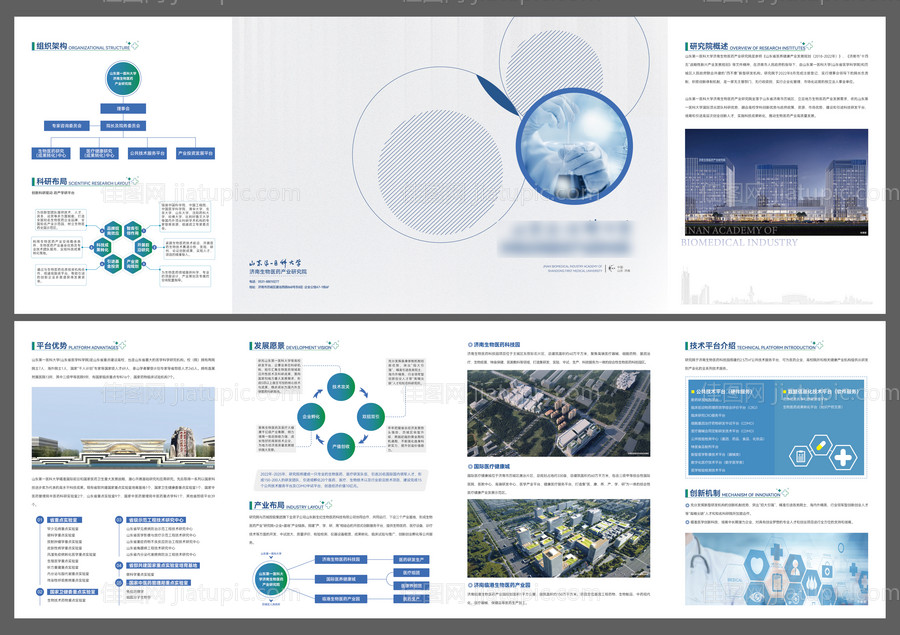
Task: Click the clipboard hexagon icon
Action: tap(802, 458)
